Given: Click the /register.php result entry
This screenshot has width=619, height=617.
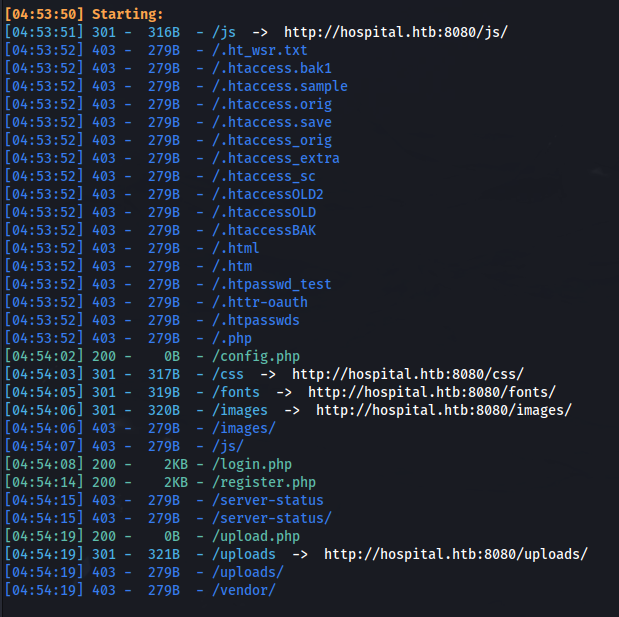Looking at the screenshot, I should (264, 482).
